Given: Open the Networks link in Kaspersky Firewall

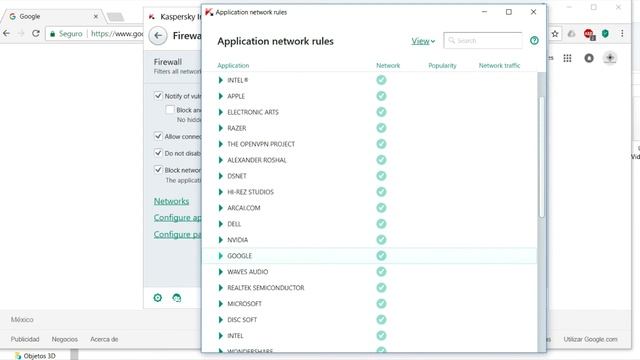Looking at the screenshot, I should click(x=171, y=201).
